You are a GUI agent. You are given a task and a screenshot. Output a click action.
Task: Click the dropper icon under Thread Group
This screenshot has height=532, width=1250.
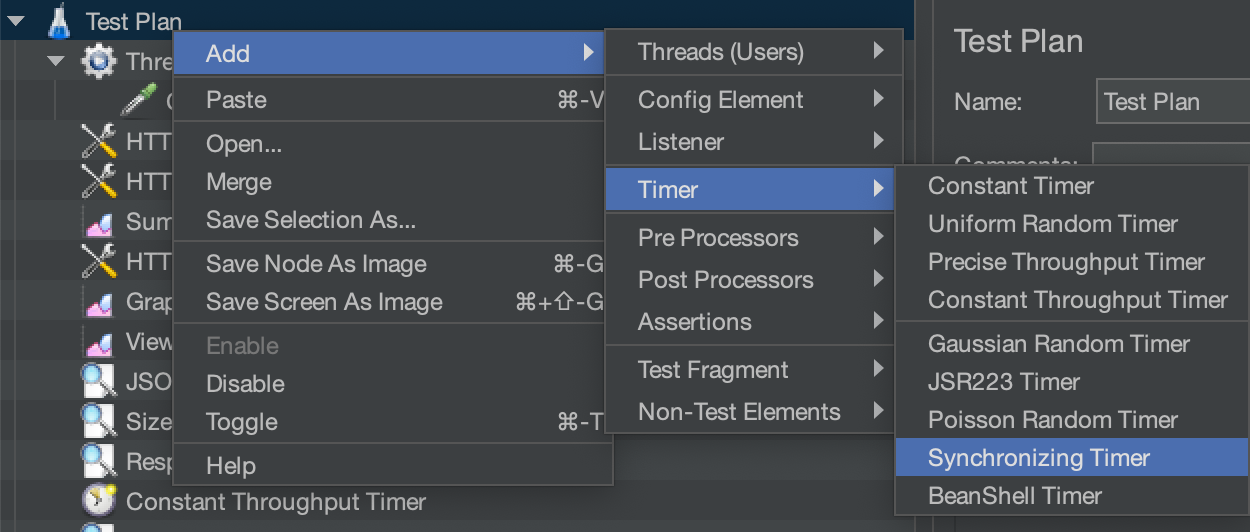136,100
